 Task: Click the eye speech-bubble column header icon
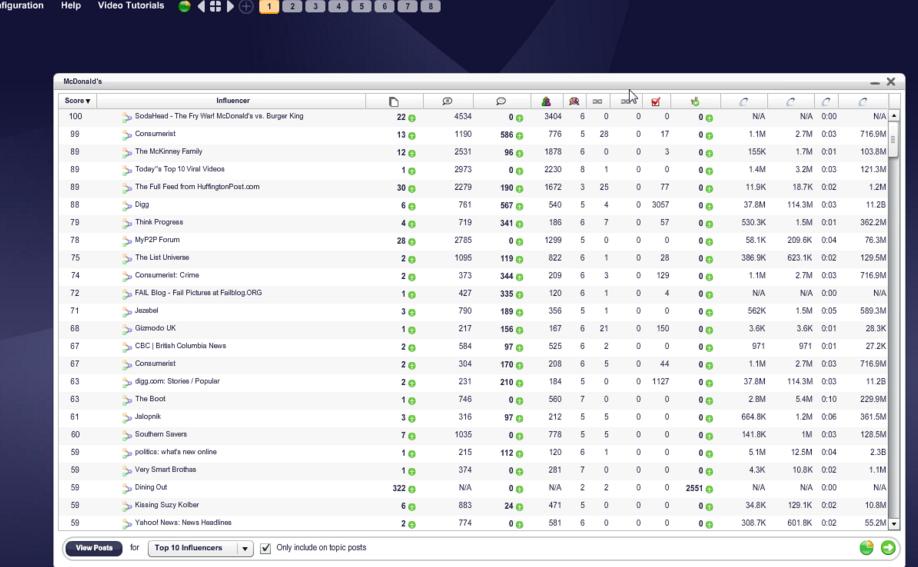point(447,101)
